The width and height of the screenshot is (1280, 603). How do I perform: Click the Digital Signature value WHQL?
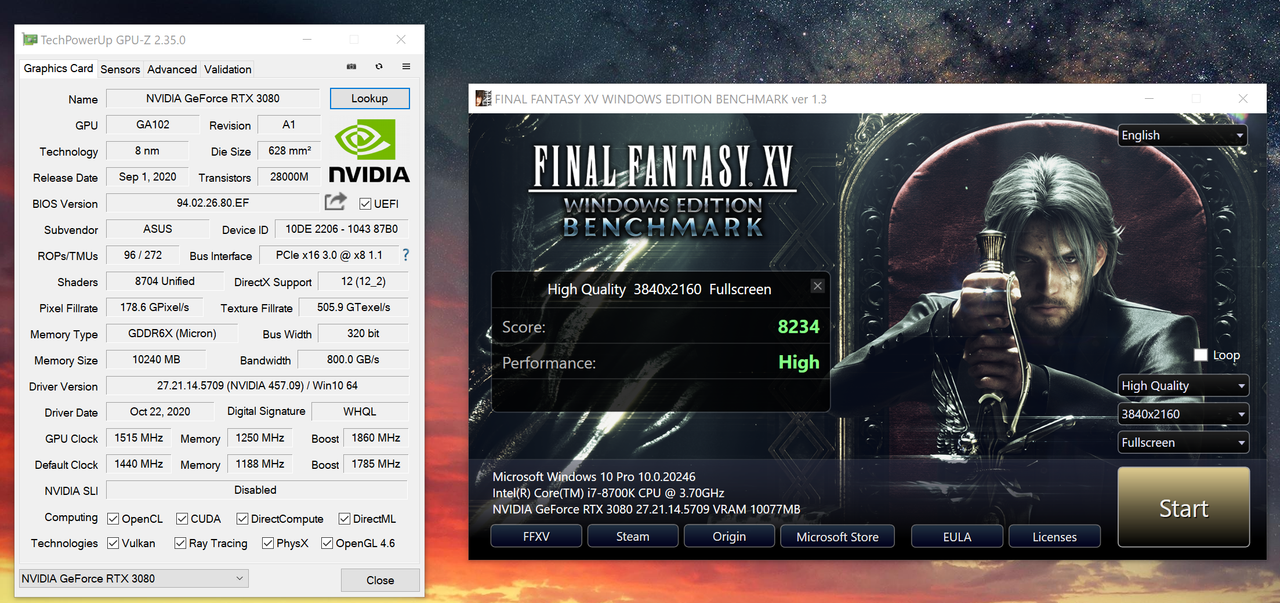pos(360,412)
